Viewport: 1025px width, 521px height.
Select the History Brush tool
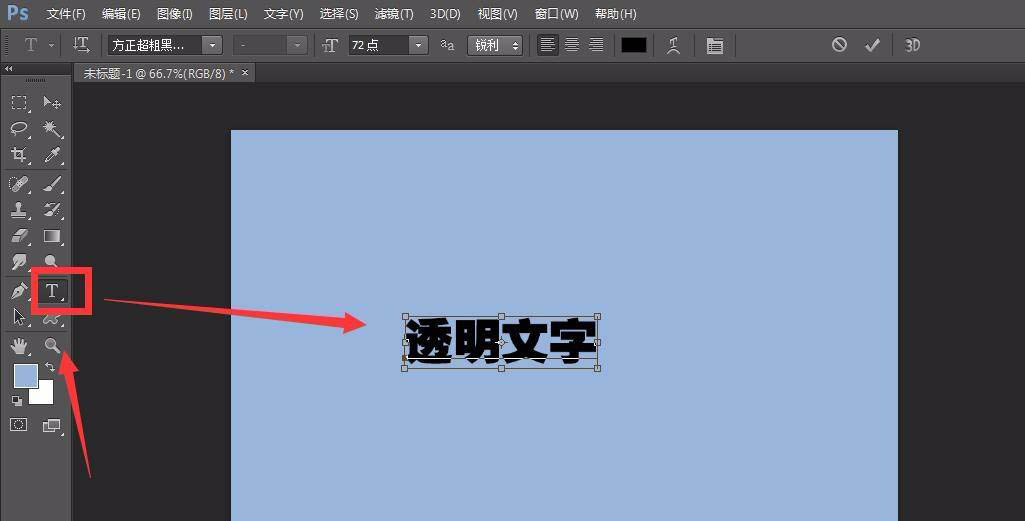pos(52,210)
